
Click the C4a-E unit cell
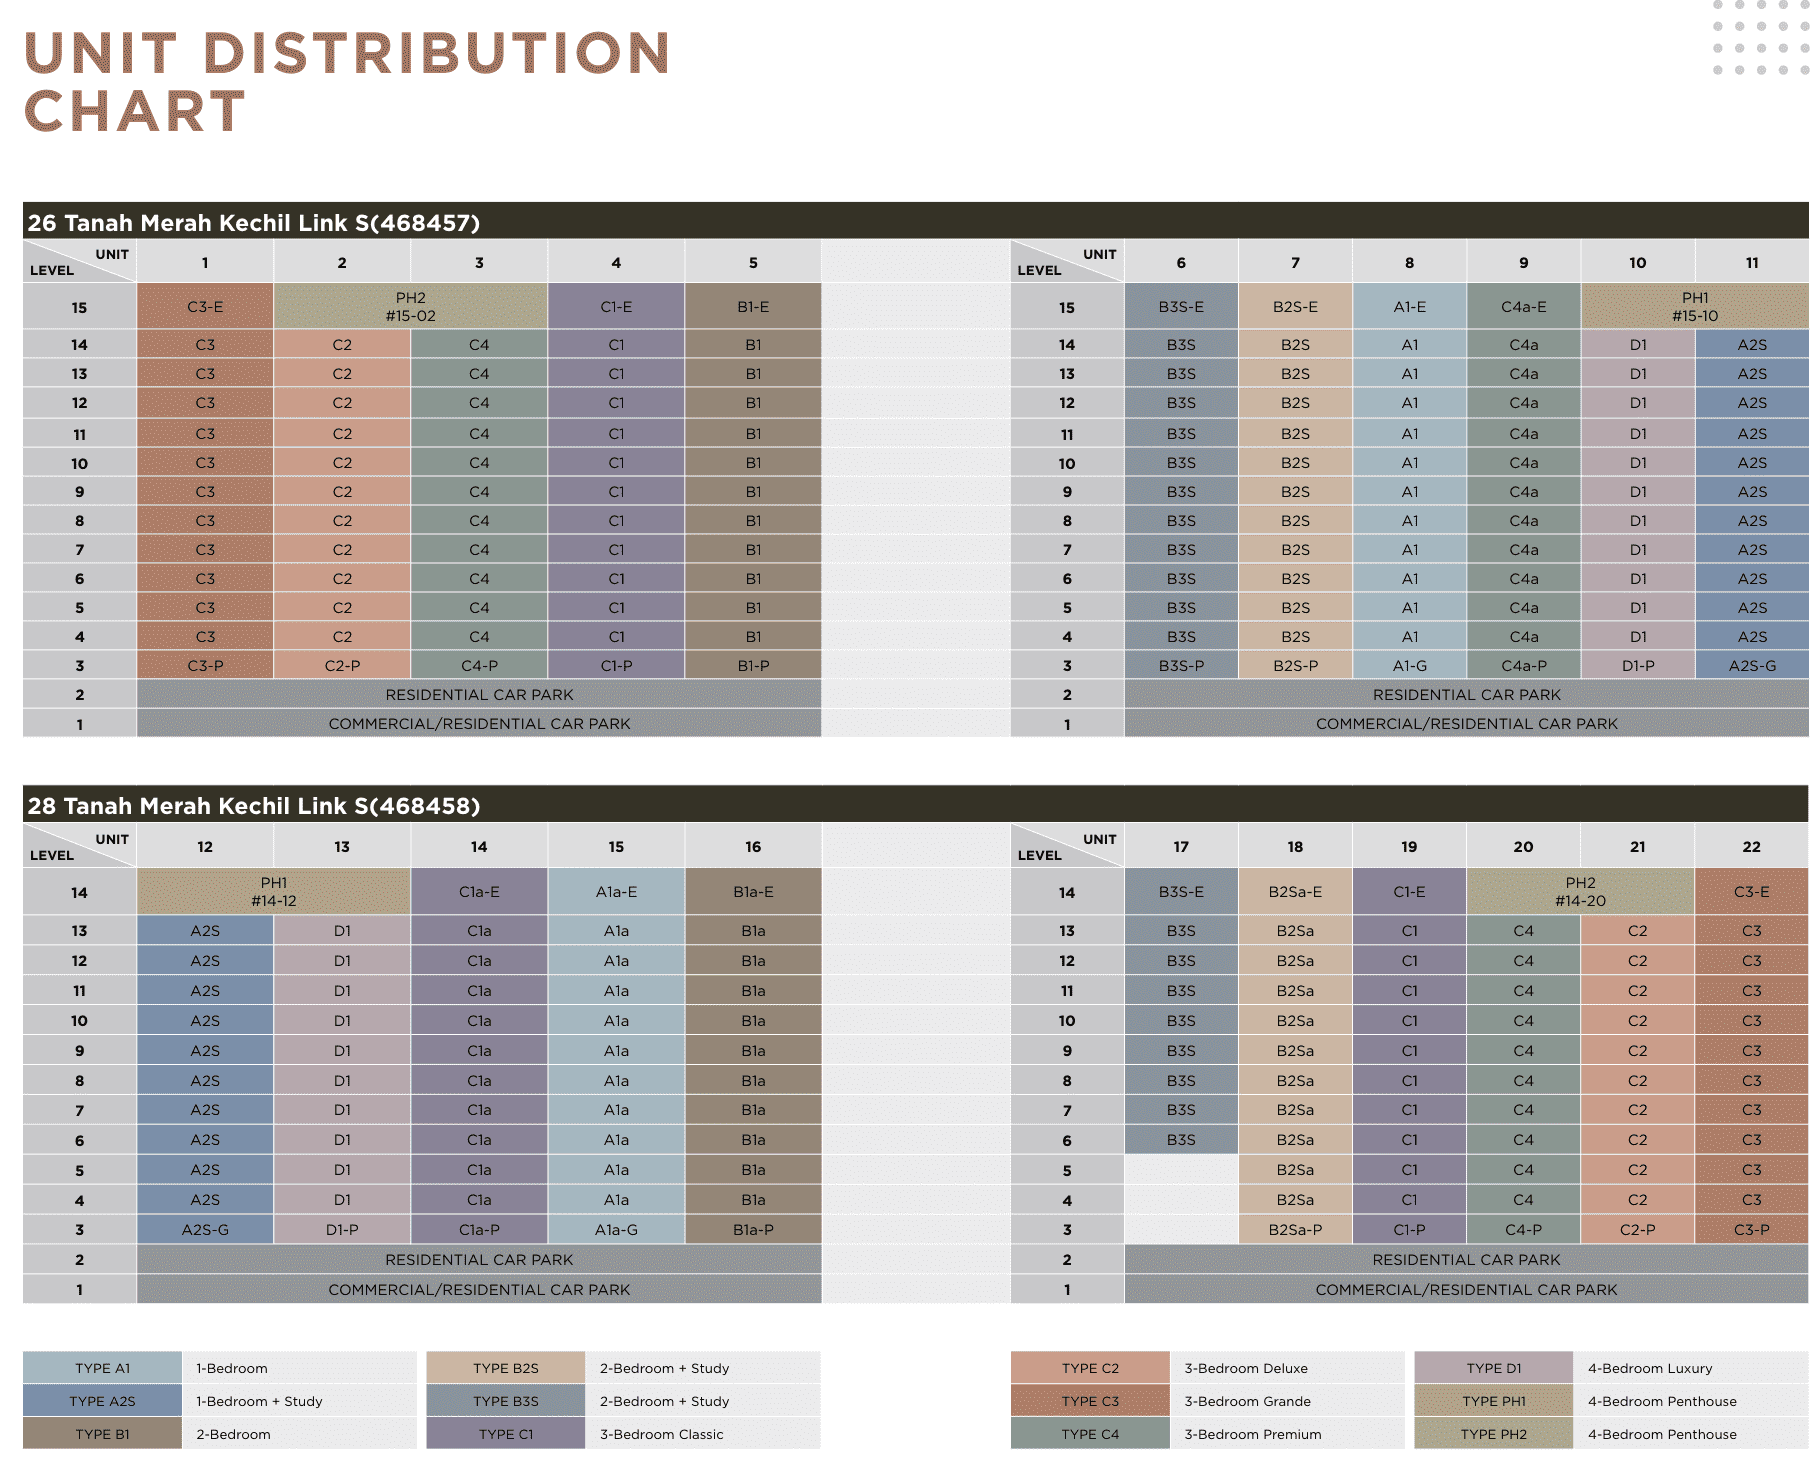tap(1523, 307)
